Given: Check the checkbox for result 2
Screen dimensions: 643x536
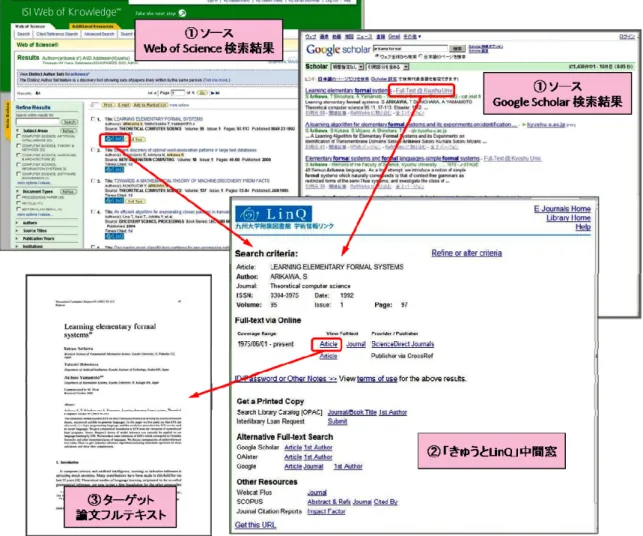Looking at the screenshot, I should click(93, 150).
